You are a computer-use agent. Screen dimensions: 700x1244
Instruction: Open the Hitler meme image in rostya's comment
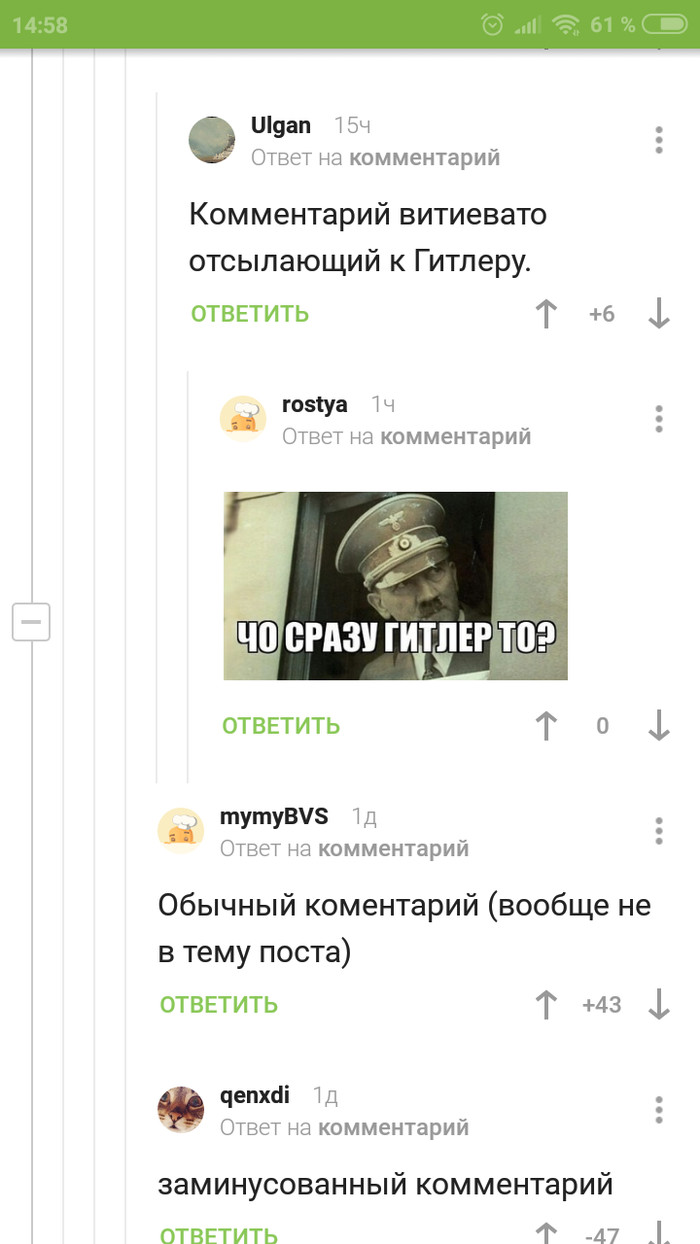click(x=395, y=586)
